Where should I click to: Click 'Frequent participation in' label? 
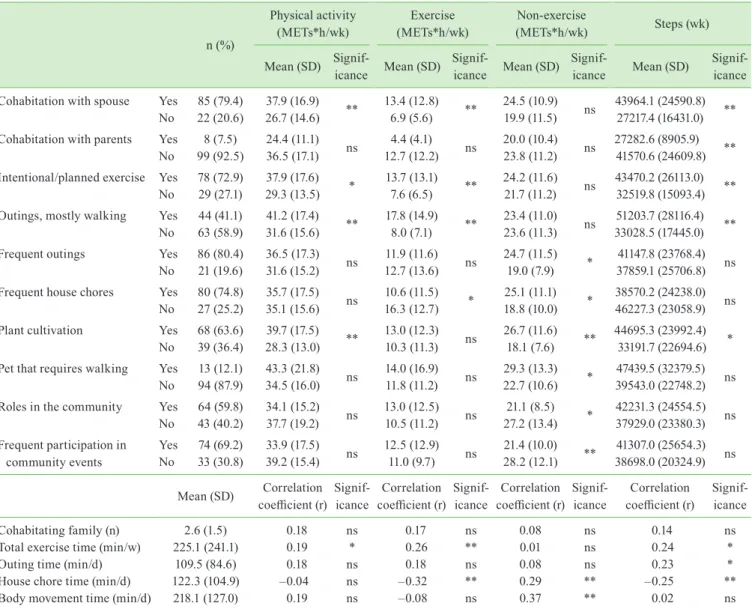[63, 445]
